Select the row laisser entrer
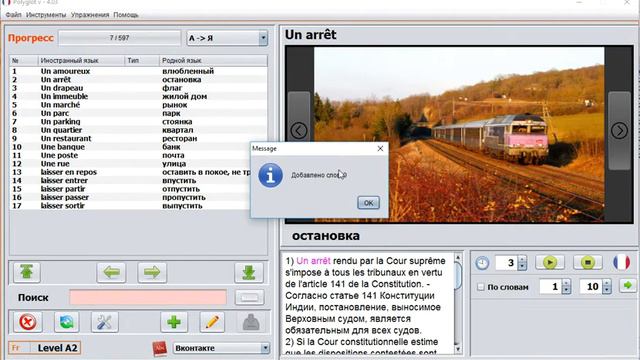Image resolution: width=640 pixels, height=360 pixels. pos(130,180)
